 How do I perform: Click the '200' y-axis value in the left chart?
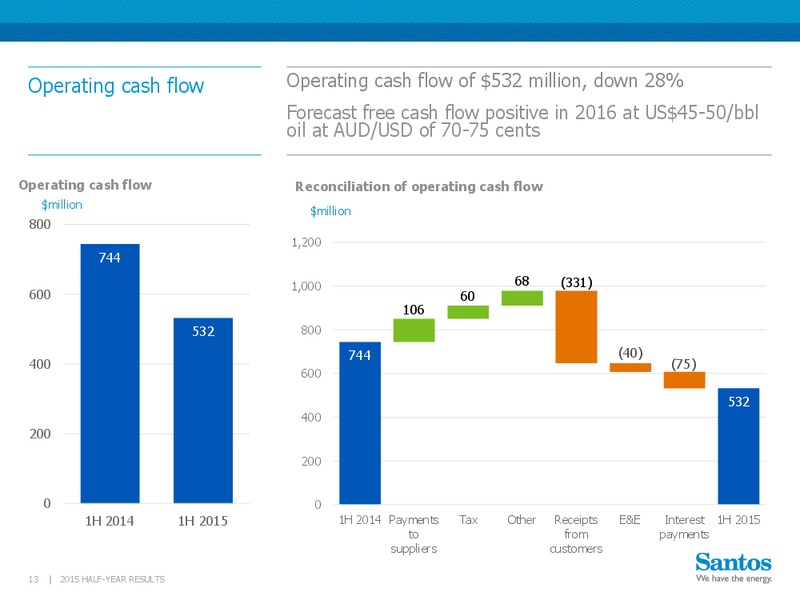pyautogui.click(x=40, y=434)
